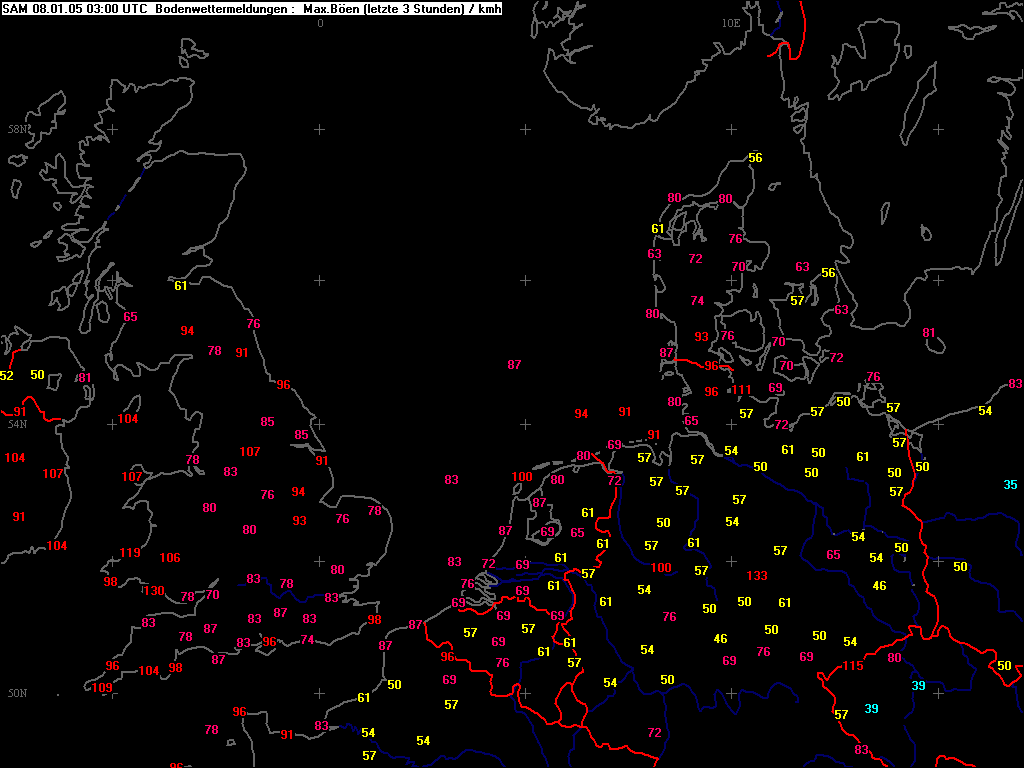Screen dimensions: 1024x768
Task: Select the lone 87 value in the North Sea
Action: tap(515, 364)
